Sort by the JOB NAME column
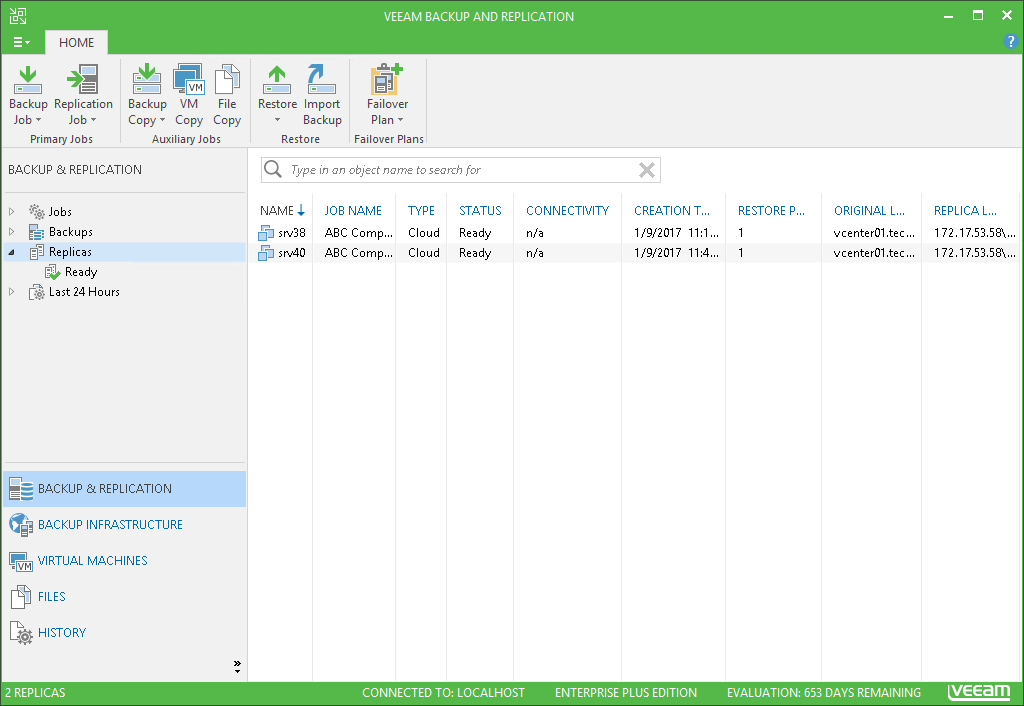The image size is (1024, 706). point(353,211)
